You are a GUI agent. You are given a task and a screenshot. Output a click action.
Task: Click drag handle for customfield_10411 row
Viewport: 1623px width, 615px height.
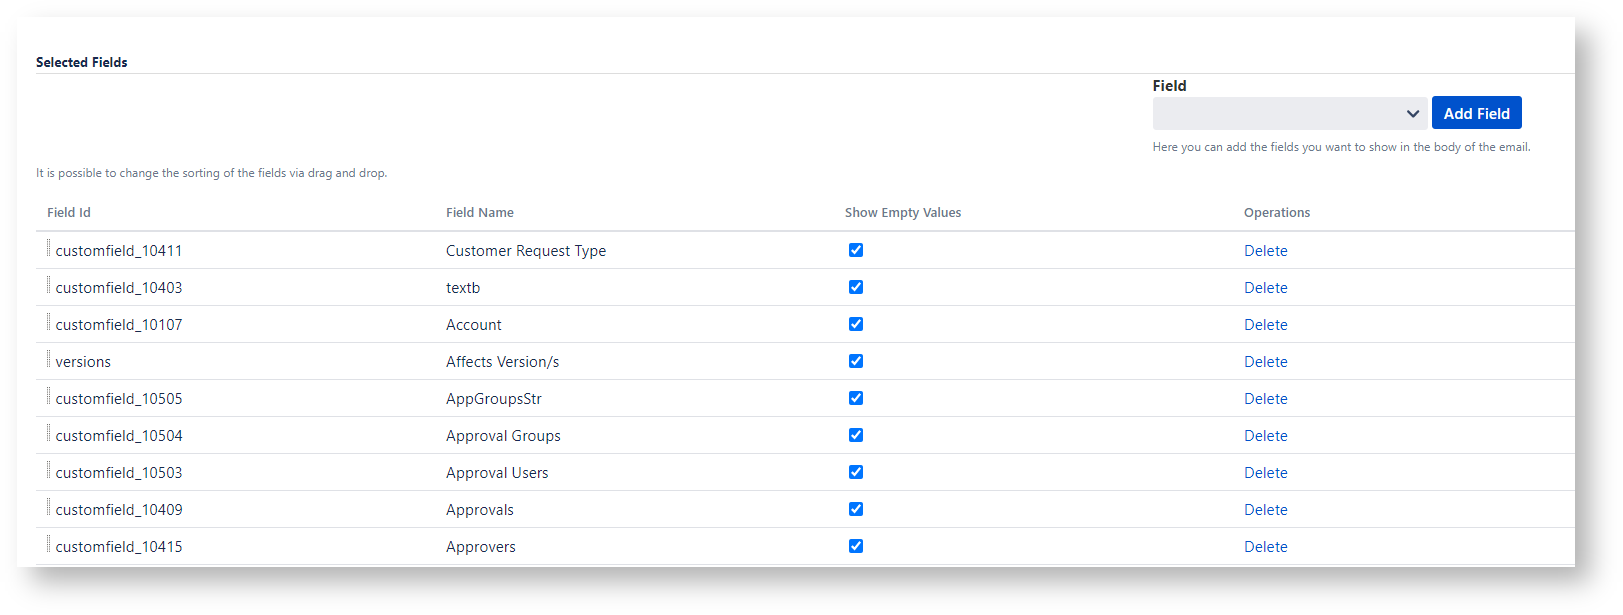point(48,249)
